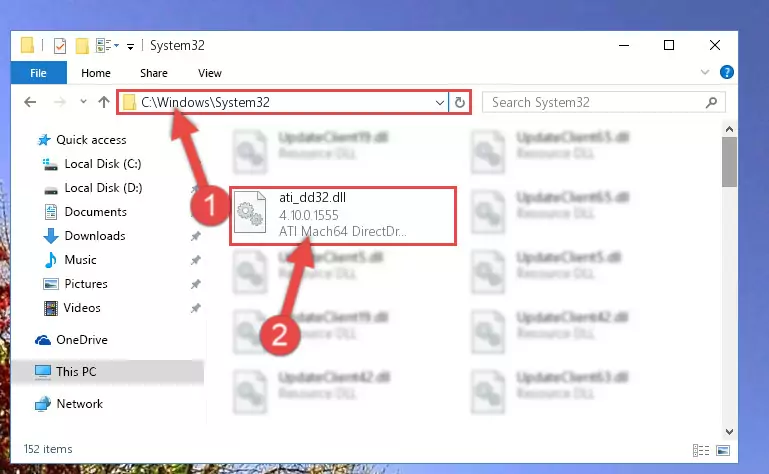Switch to large icons view in status bar

point(723,450)
